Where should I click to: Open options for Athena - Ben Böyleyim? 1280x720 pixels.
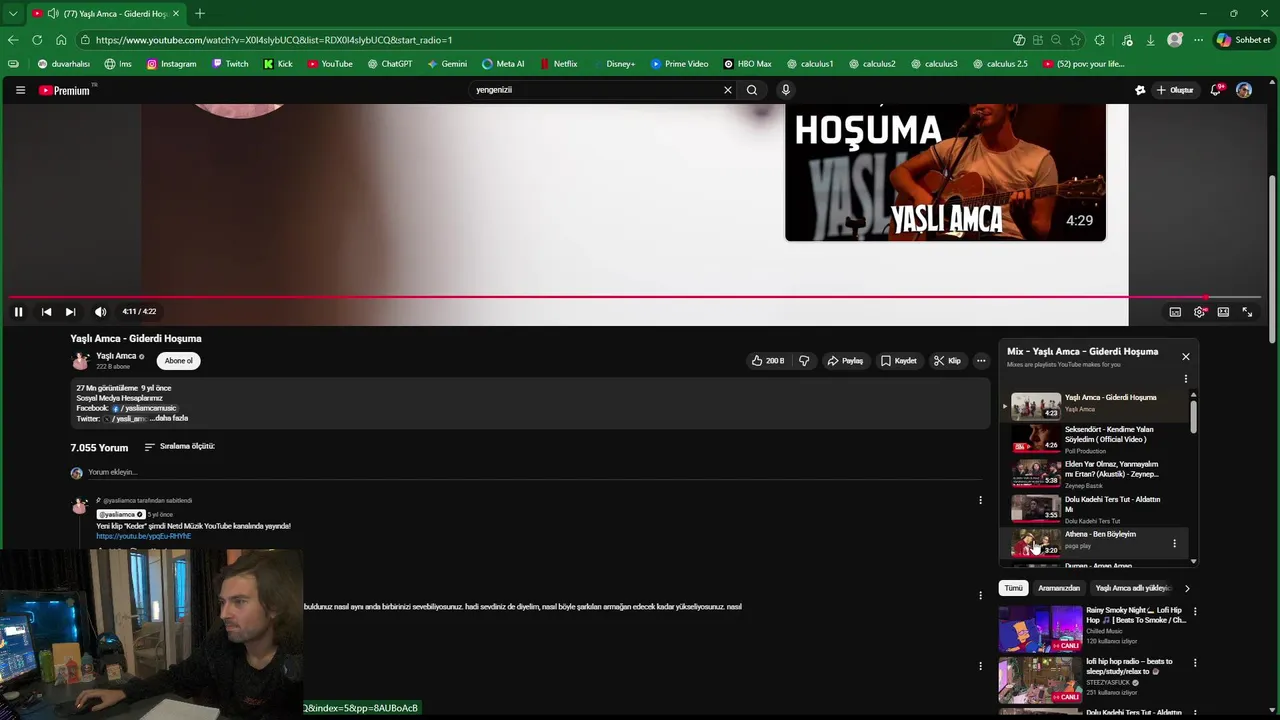tap(1174, 544)
